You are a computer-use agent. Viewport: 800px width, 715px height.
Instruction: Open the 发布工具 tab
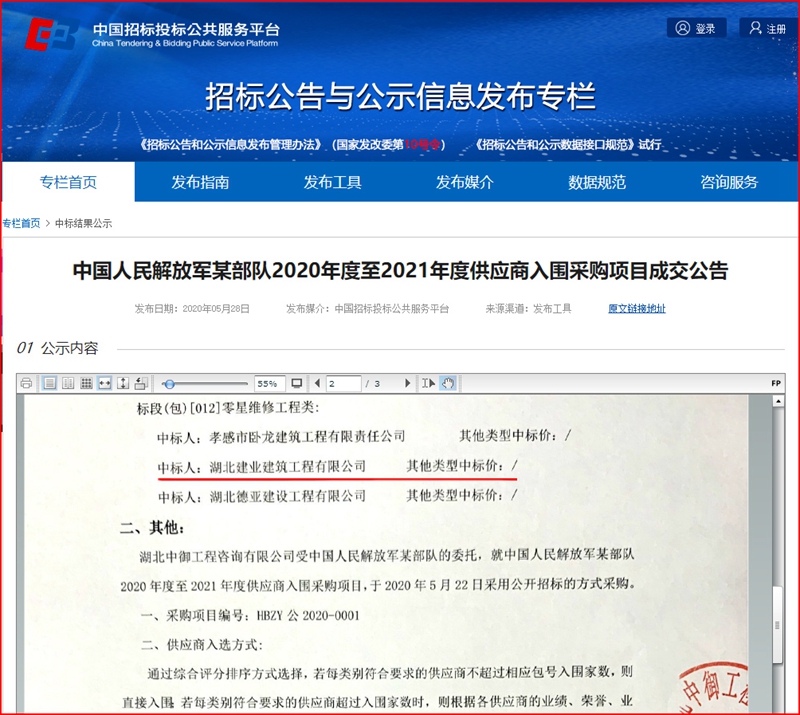tap(332, 182)
